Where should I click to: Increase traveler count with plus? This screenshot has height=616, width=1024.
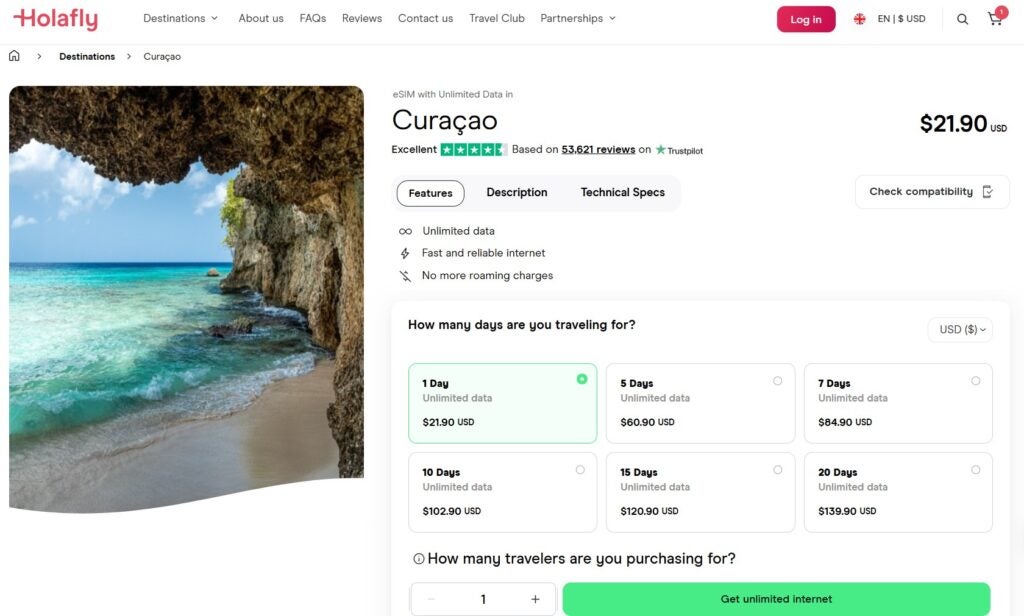coord(535,599)
